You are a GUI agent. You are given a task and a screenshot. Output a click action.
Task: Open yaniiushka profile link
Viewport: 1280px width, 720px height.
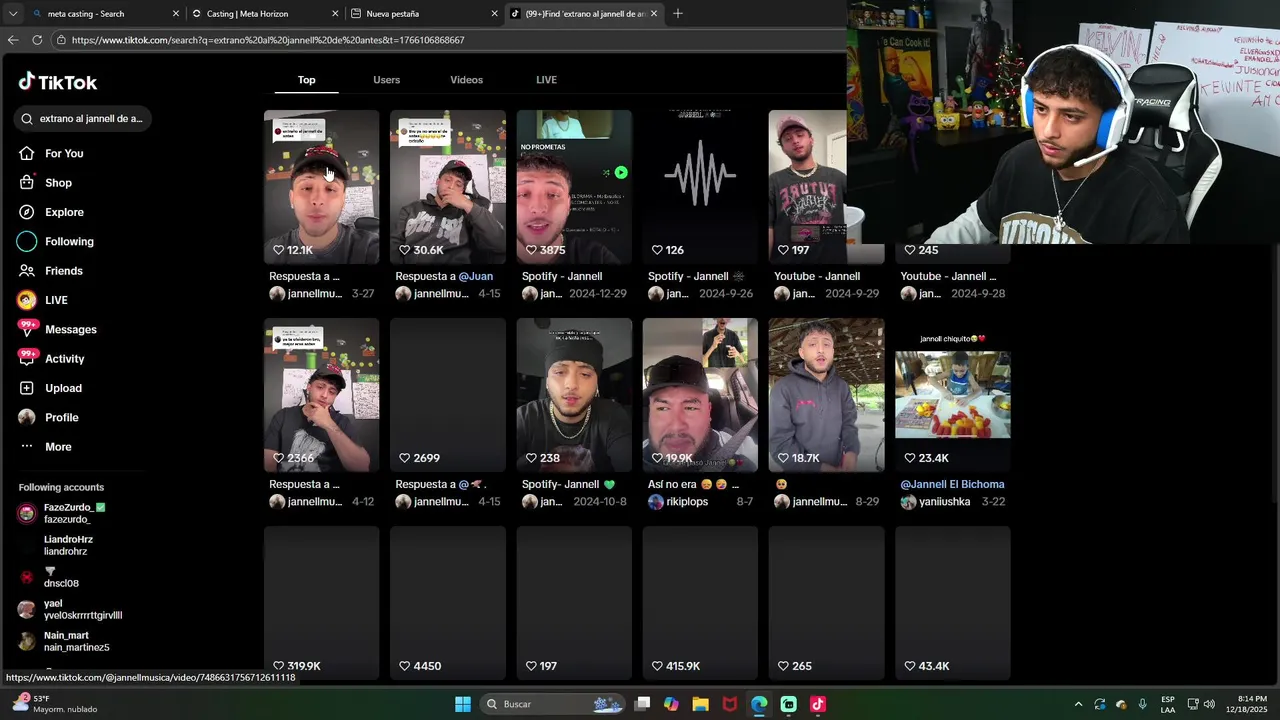tap(945, 502)
